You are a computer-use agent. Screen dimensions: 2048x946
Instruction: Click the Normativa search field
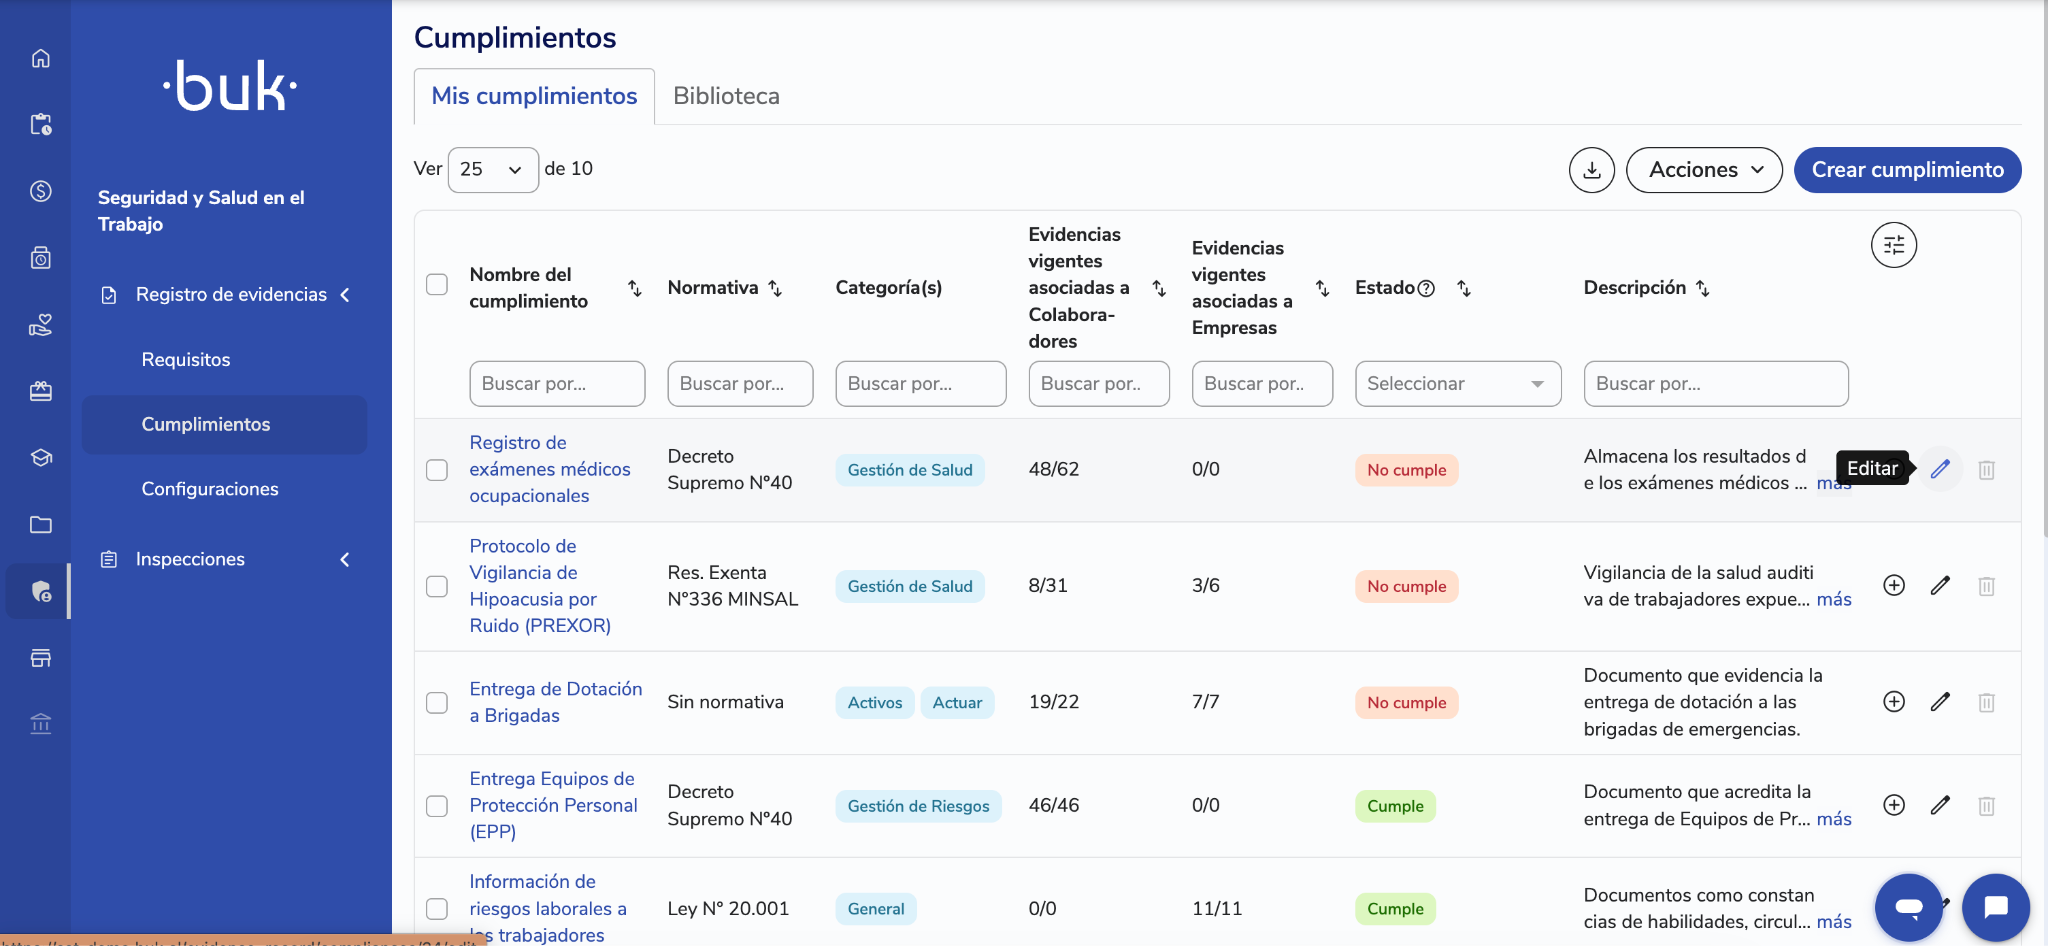[x=740, y=384]
